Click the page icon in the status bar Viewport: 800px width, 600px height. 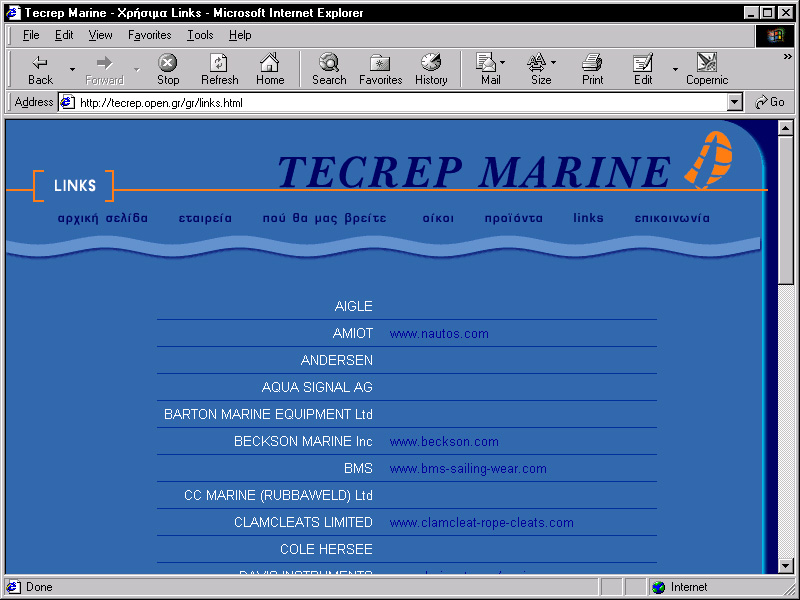click(13, 587)
